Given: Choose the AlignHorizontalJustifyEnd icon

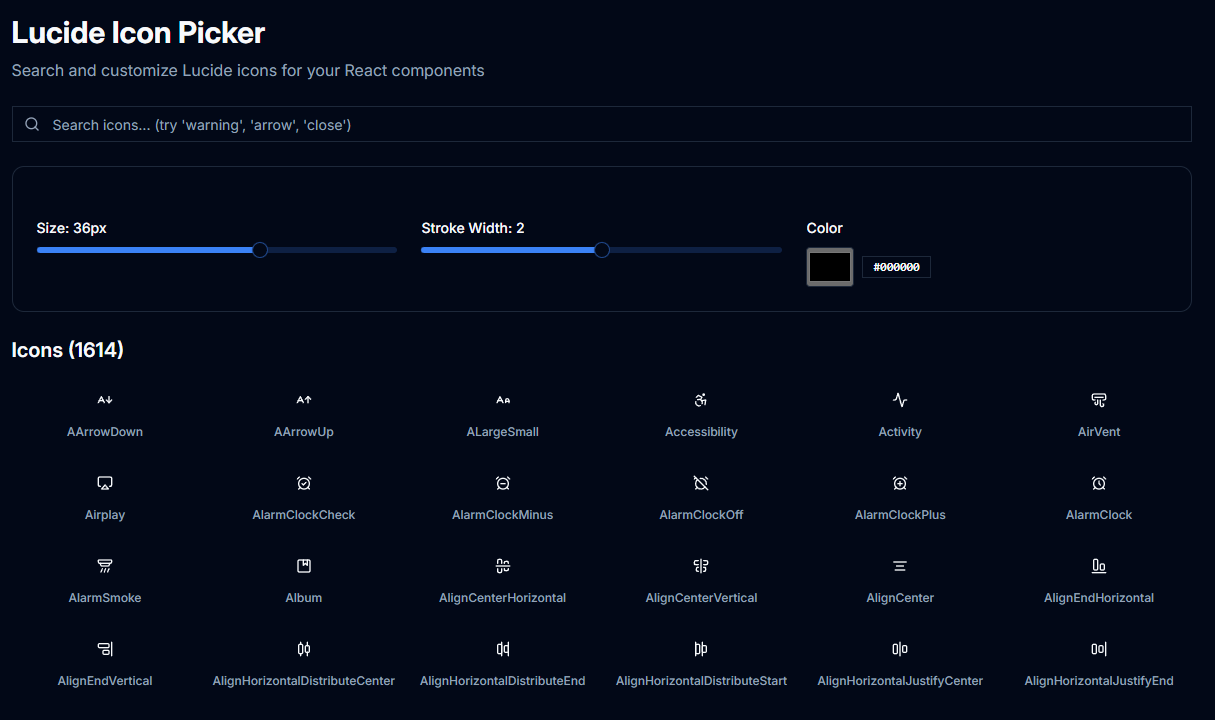Looking at the screenshot, I should click(x=1099, y=649).
